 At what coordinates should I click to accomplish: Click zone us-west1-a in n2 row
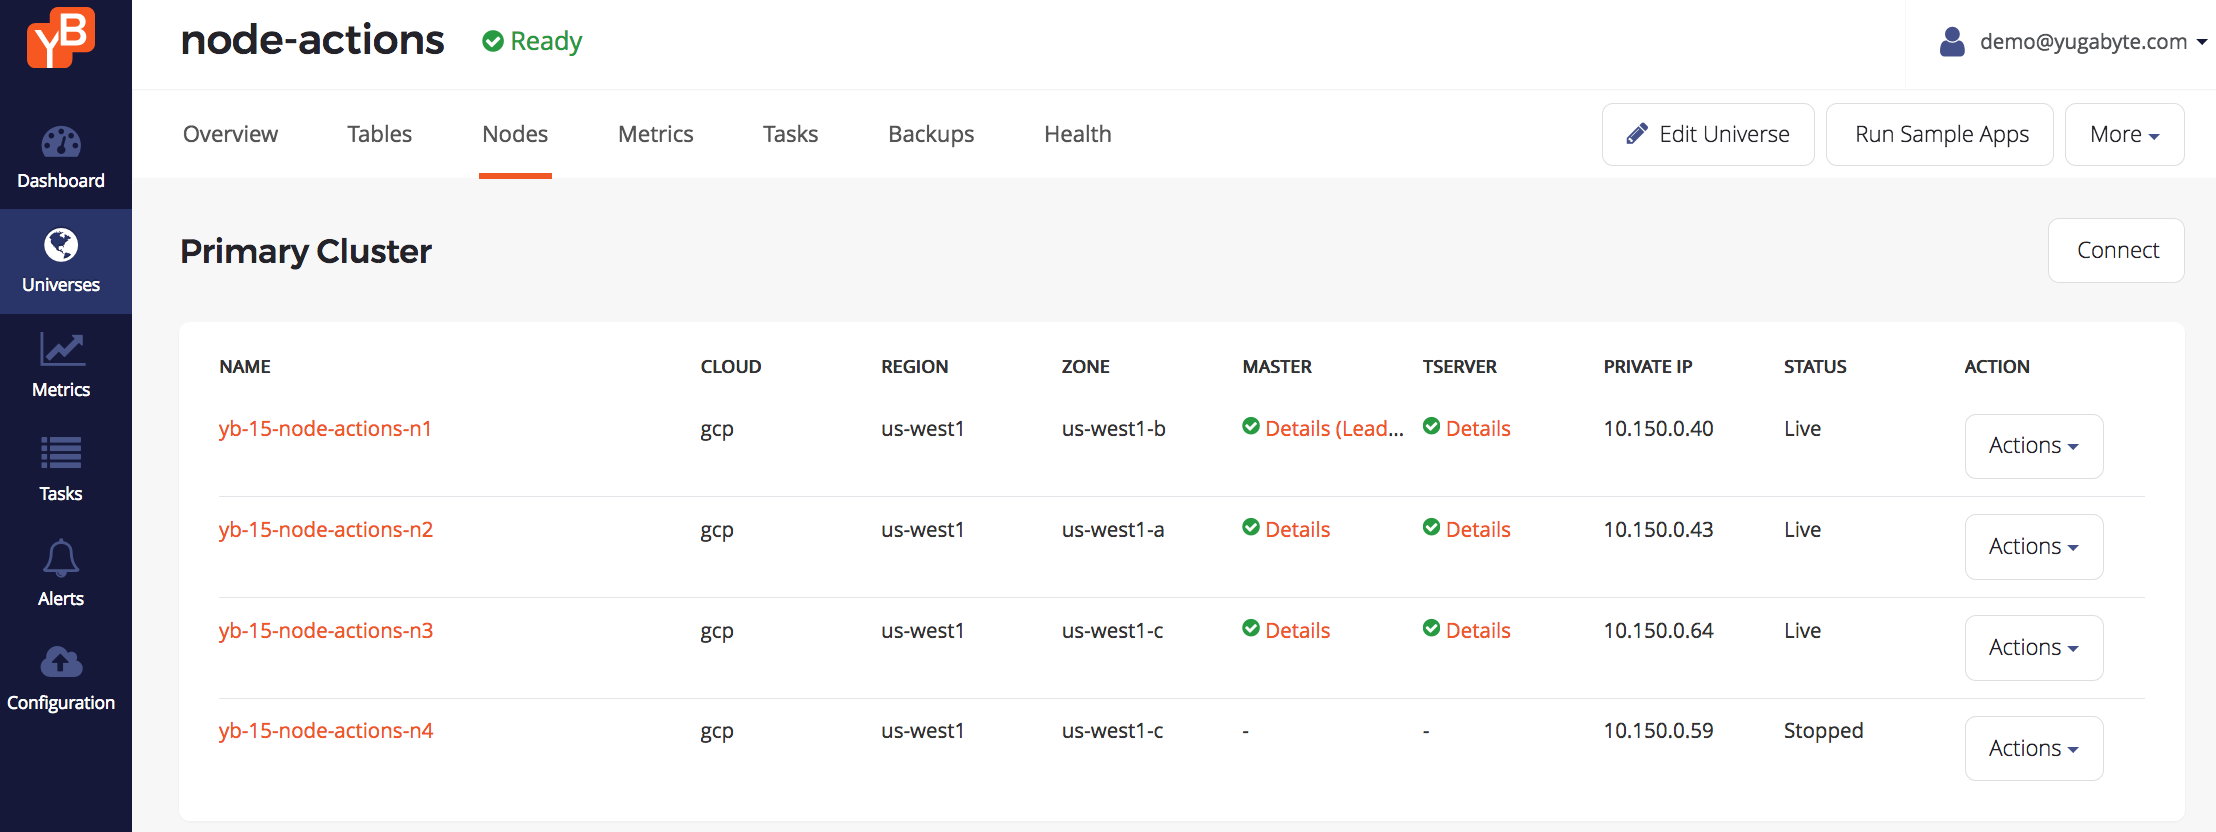[1113, 530]
